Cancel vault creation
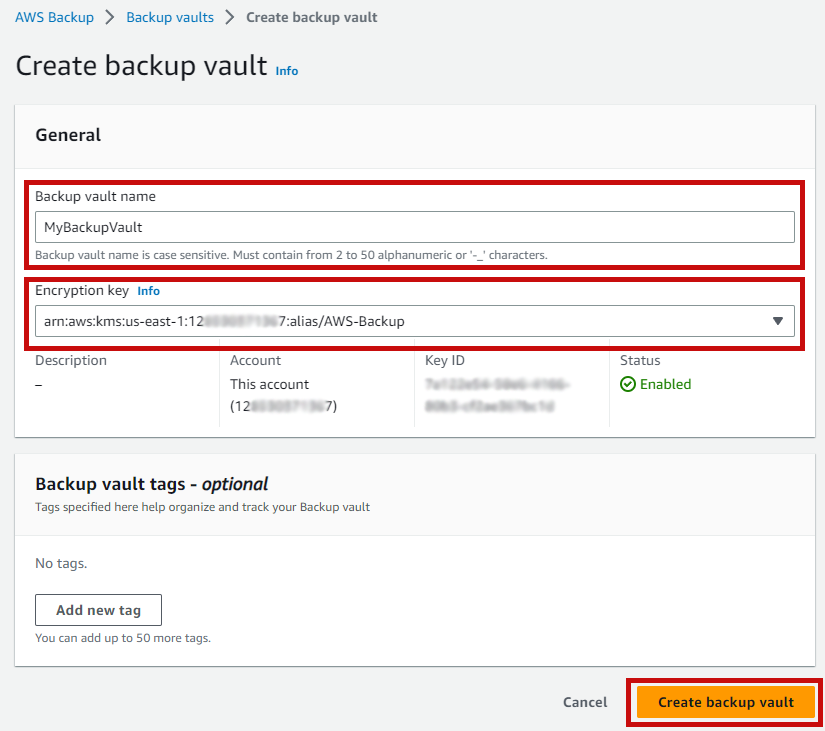This screenshot has width=825, height=731. coord(585,702)
